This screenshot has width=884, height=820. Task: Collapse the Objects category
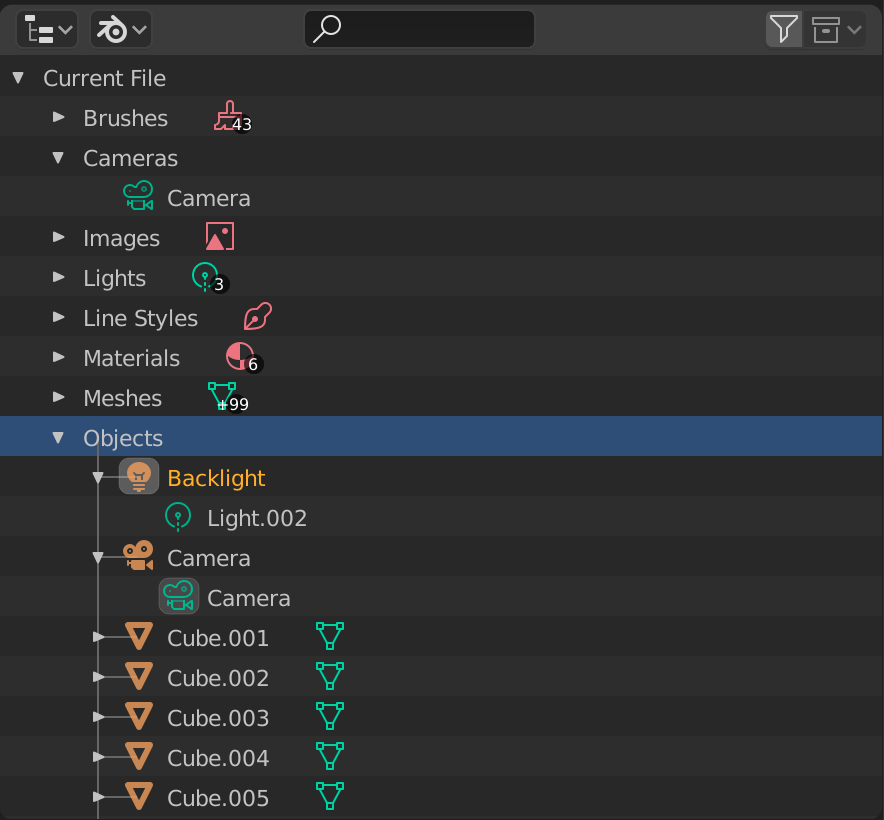coord(58,438)
